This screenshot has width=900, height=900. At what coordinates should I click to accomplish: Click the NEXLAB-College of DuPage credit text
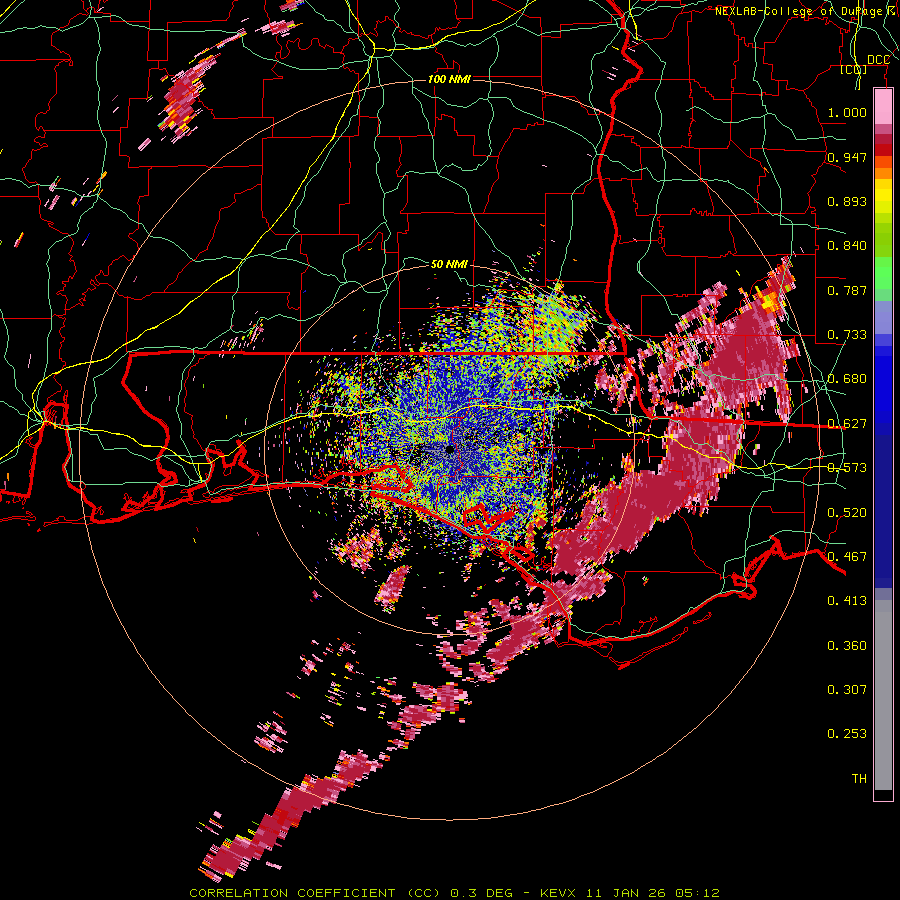806,11
